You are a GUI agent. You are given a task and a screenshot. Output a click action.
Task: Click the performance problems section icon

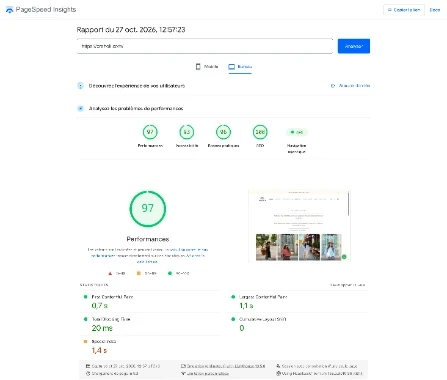(80, 108)
